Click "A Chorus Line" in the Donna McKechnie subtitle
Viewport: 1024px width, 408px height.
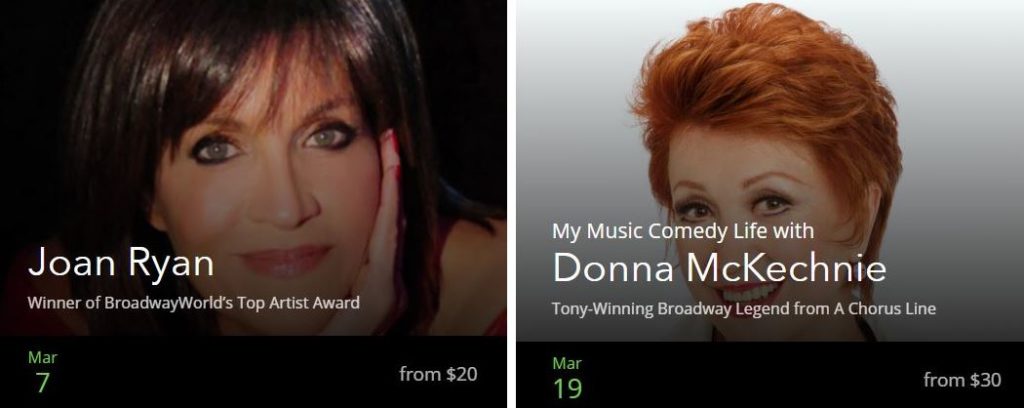tap(885, 308)
